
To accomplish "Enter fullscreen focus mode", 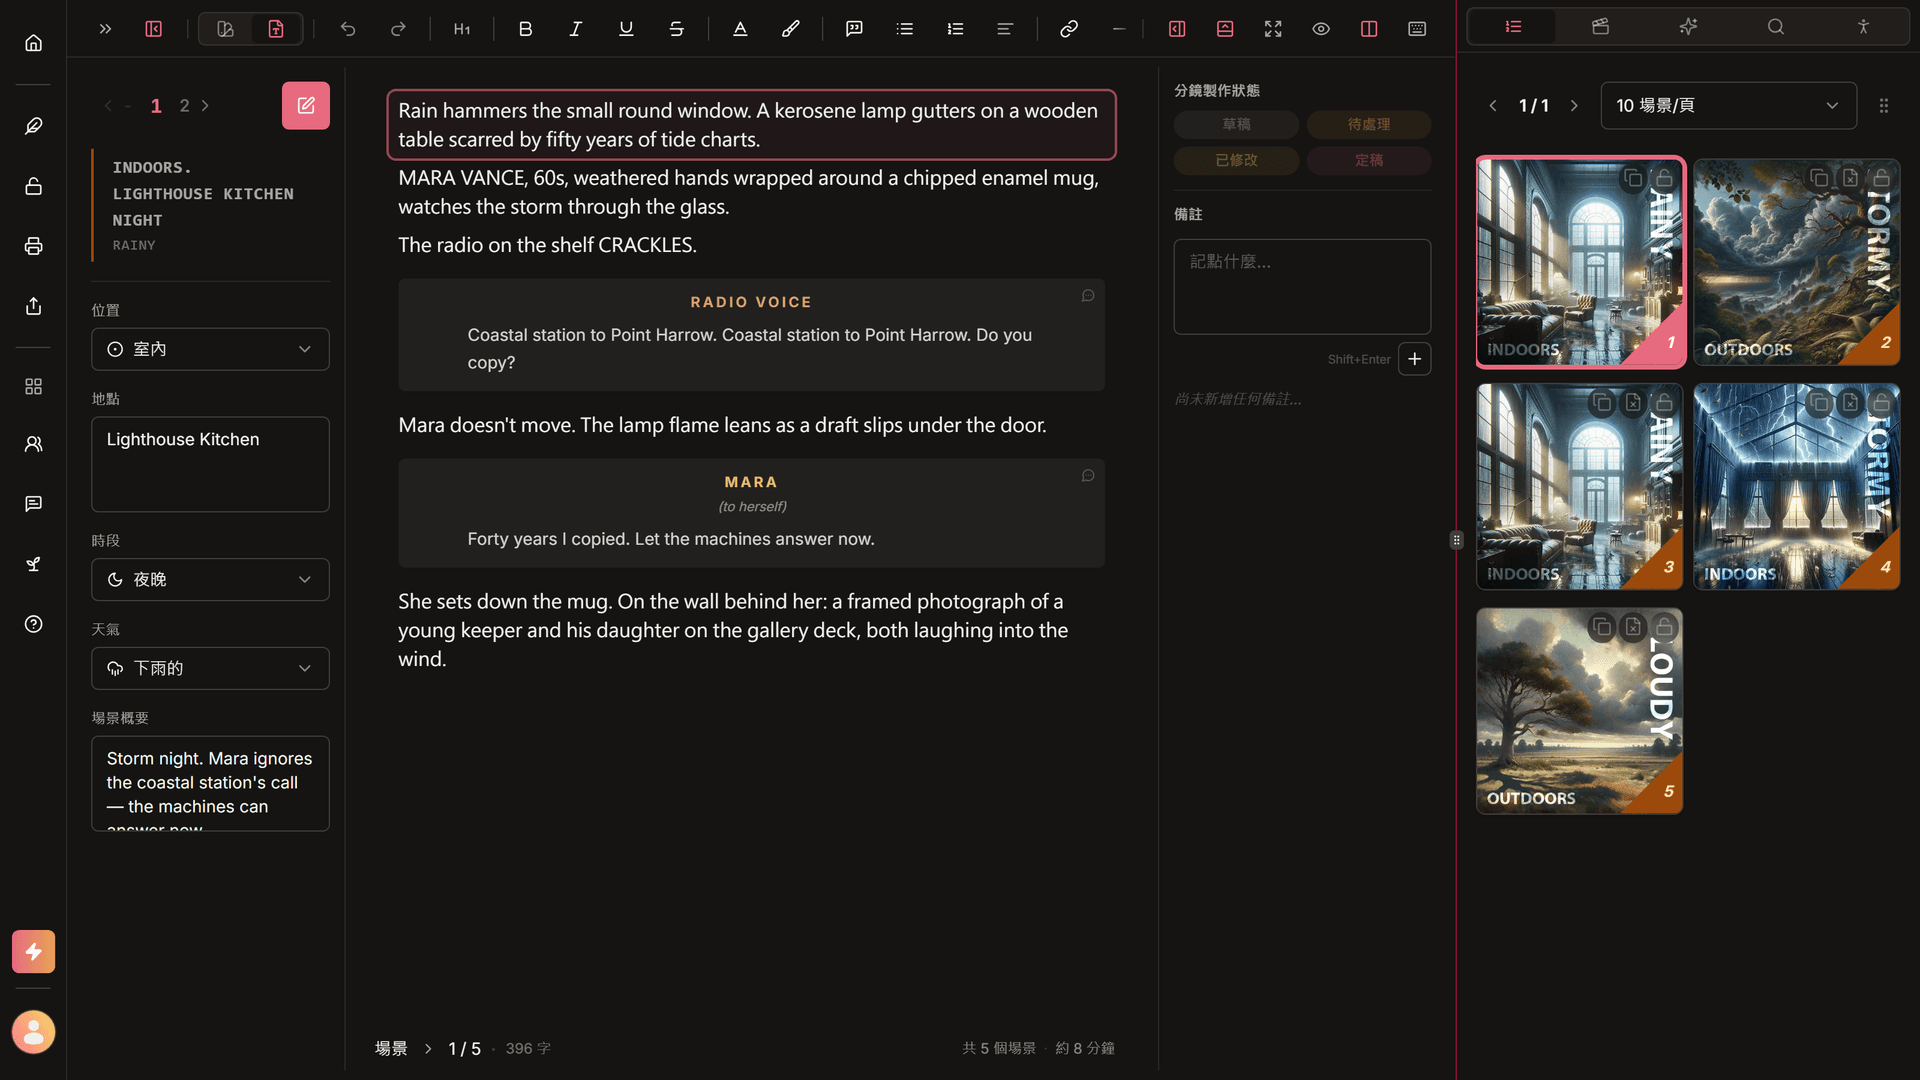I will [1272, 29].
